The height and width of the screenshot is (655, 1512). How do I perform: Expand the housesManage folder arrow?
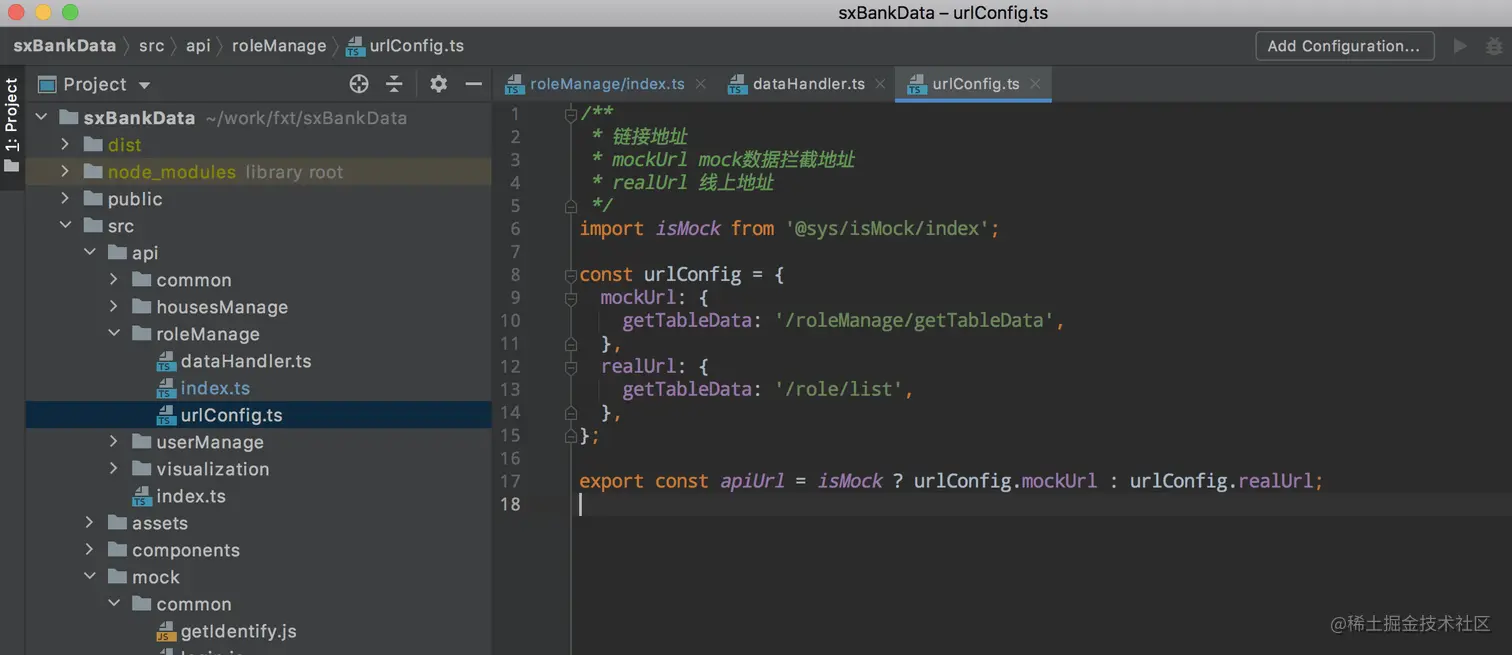[x=113, y=307]
